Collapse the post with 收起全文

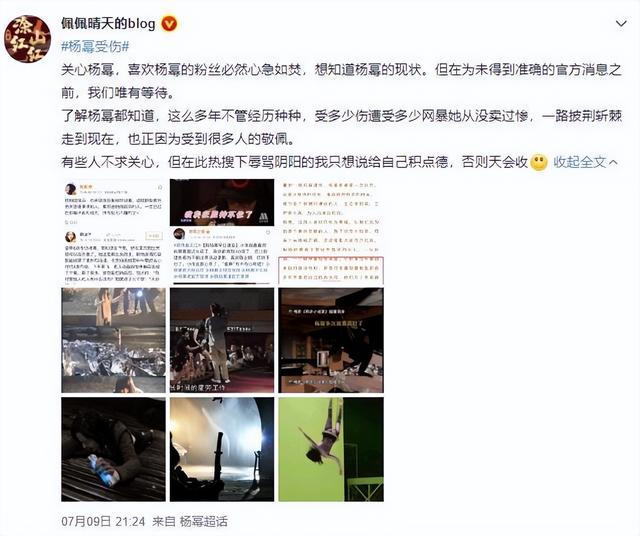pos(580,162)
